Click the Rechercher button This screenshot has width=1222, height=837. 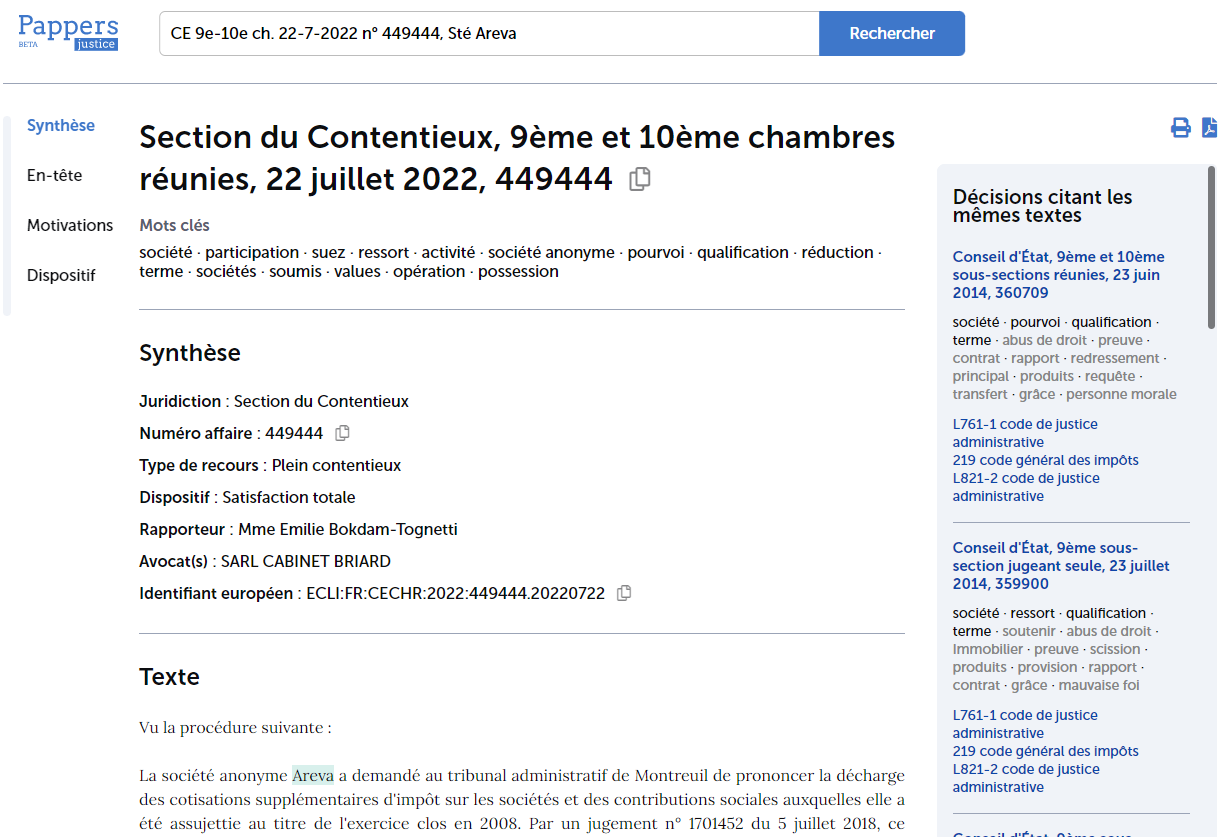coord(892,33)
